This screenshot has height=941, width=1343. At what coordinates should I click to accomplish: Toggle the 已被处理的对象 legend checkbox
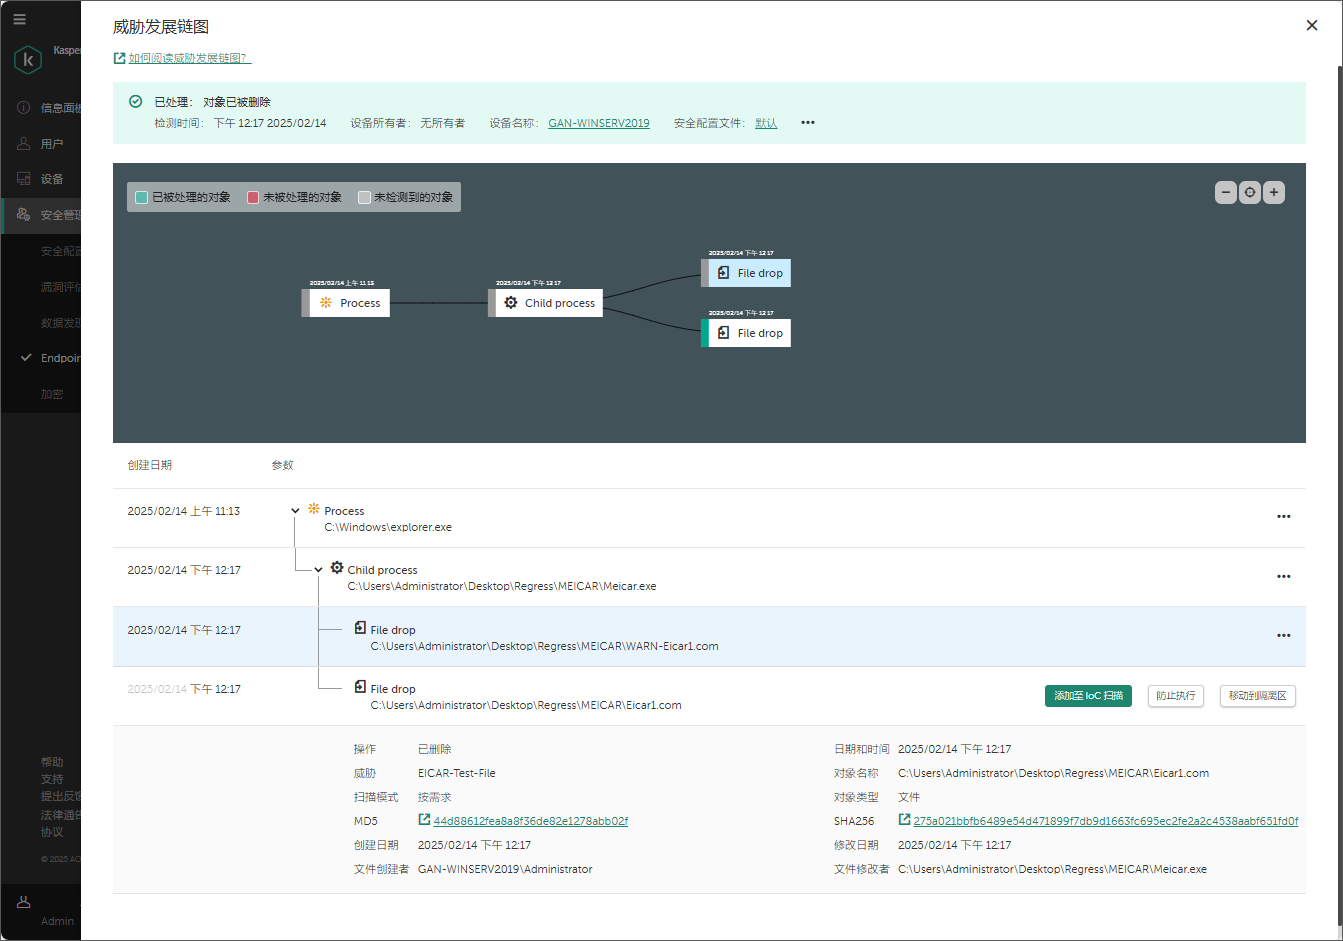[142, 198]
